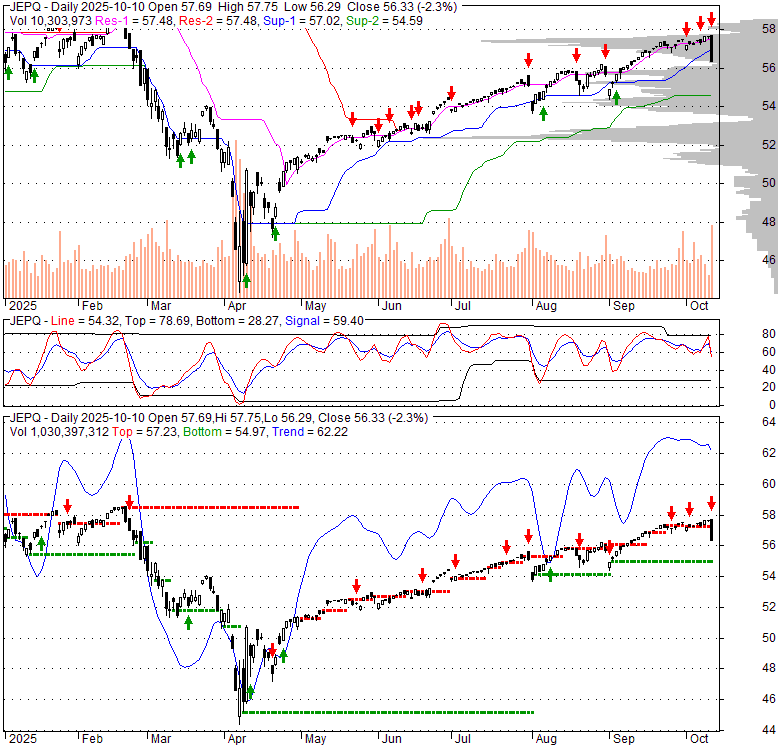Click Close 56.33 (-2.3%) in the top chart header

[x=402, y=7]
